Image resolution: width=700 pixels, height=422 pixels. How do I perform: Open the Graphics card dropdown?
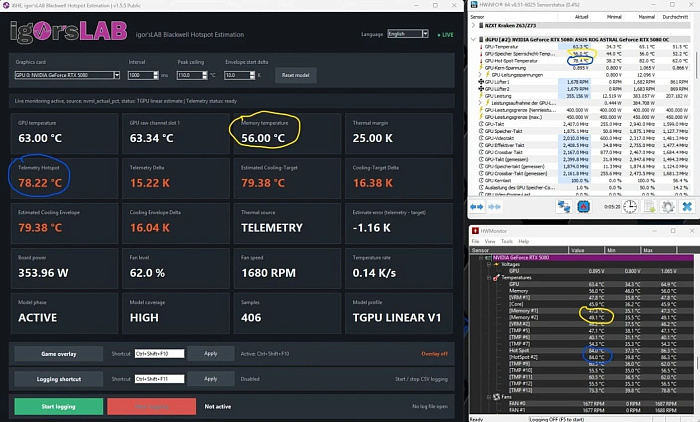[x=67, y=75]
